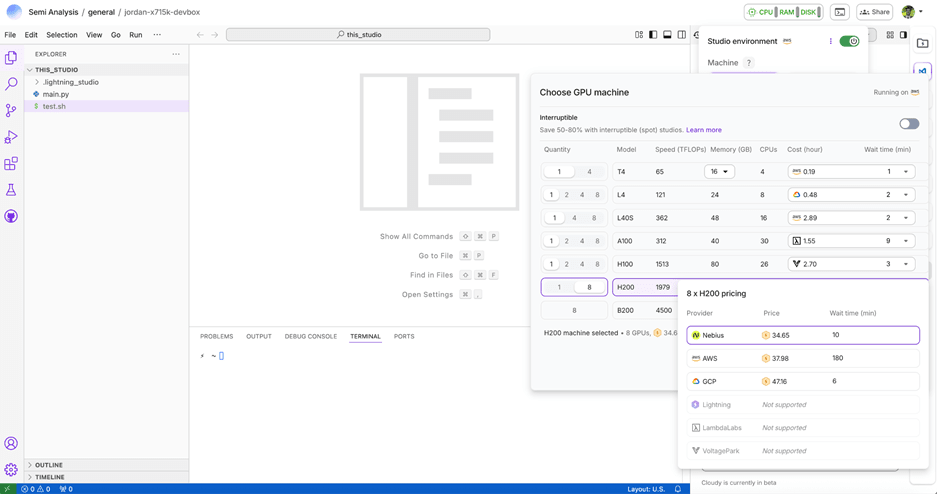Choose the AWS provider at 37.98

point(803,358)
